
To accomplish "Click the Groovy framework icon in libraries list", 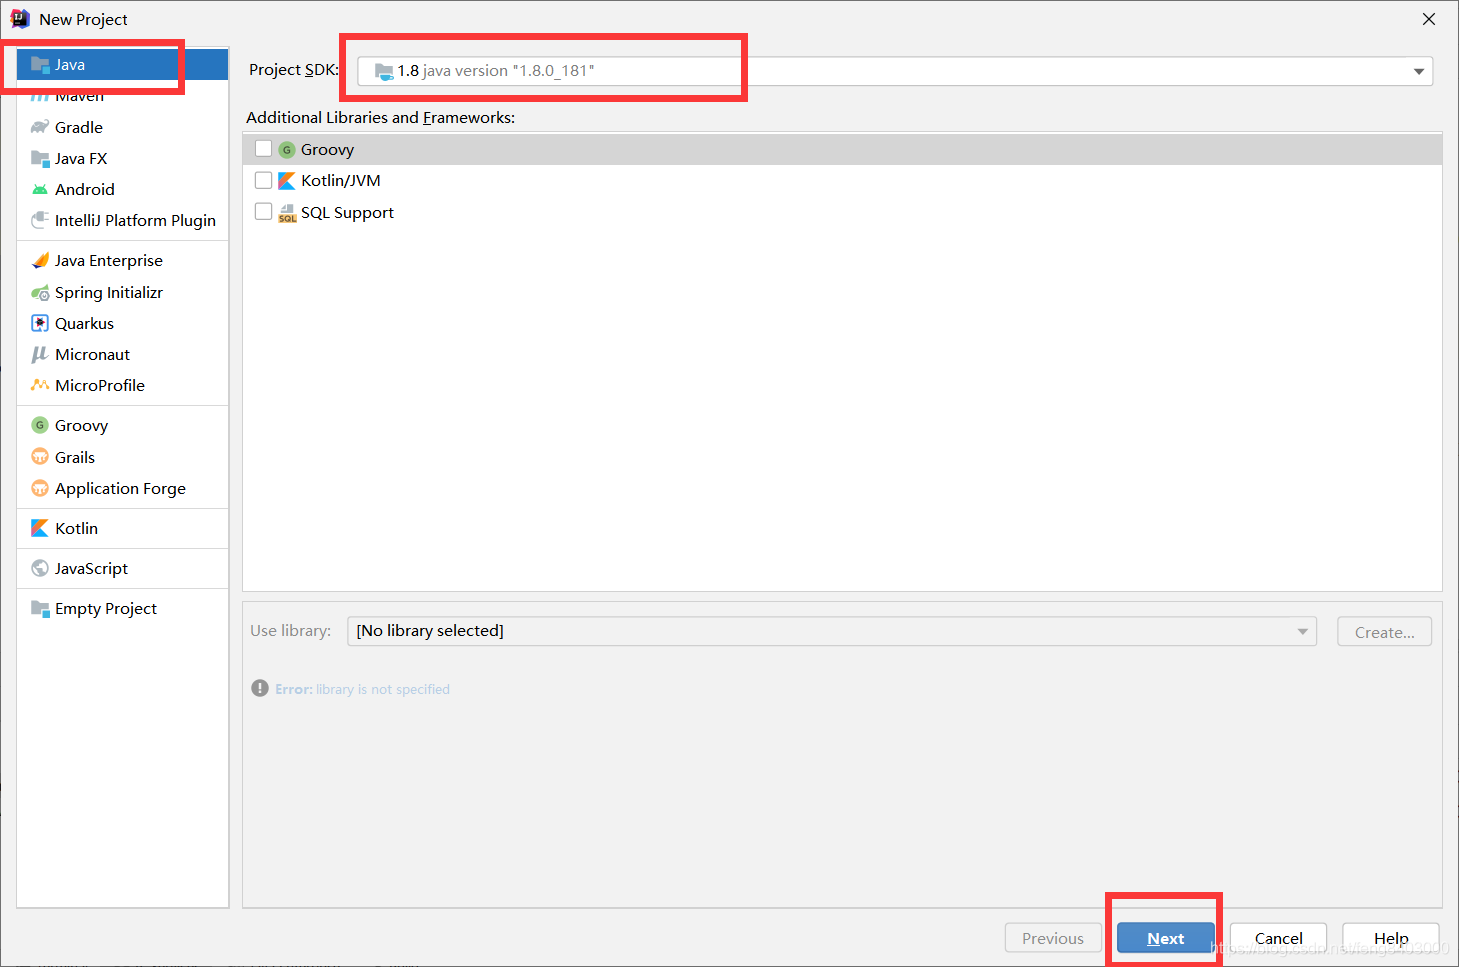I will click(x=287, y=149).
